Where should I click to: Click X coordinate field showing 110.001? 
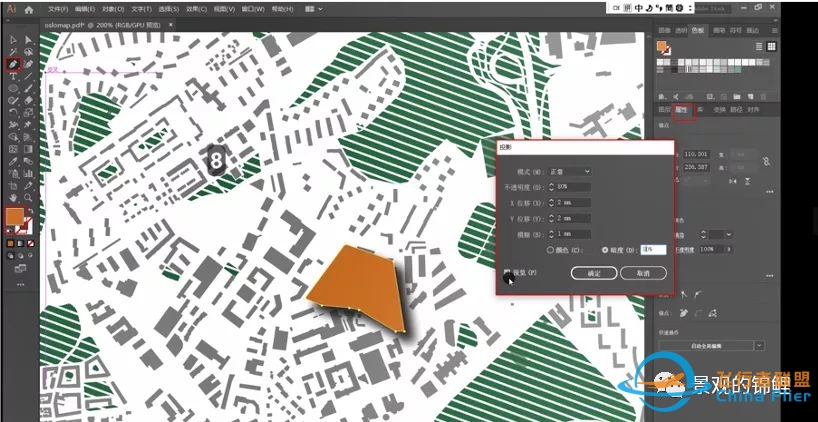[x=696, y=154]
